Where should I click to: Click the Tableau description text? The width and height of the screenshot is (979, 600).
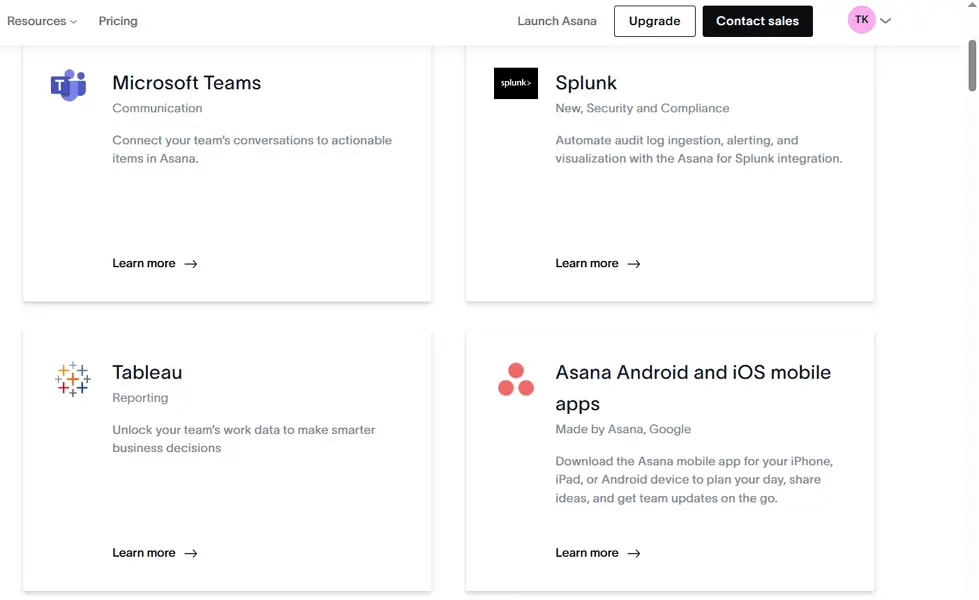pyautogui.click(x=244, y=439)
